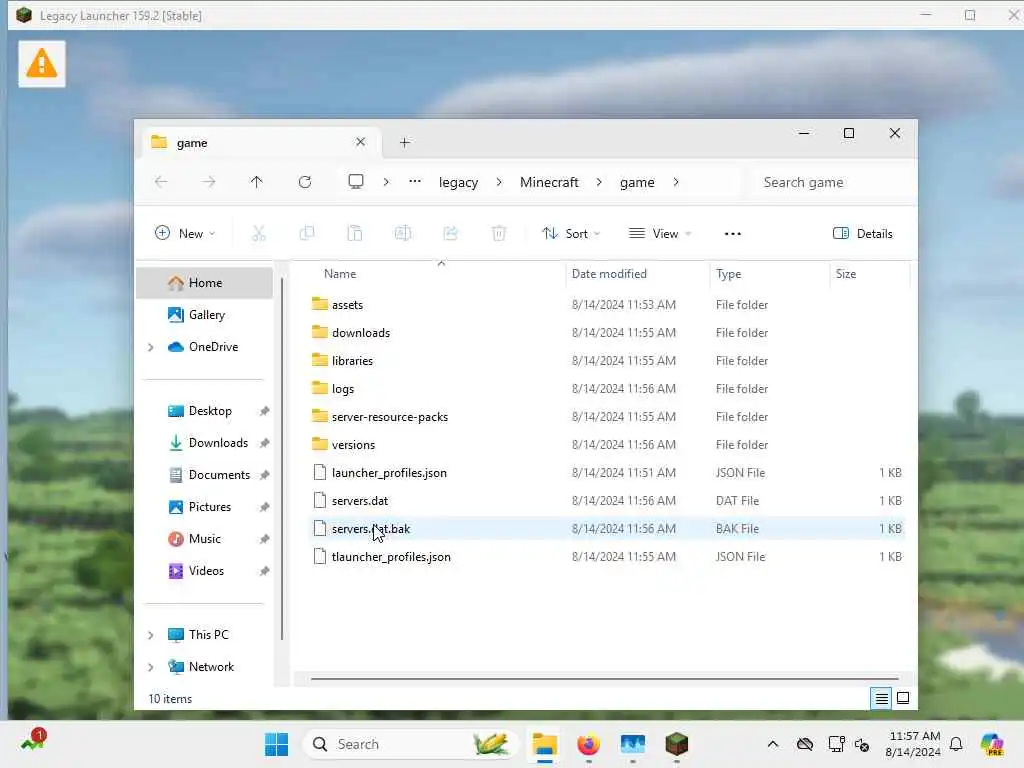Click the Forward navigation arrow
Image resolution: width=1024 pixels, height=768 pixels.
point(208,182)
